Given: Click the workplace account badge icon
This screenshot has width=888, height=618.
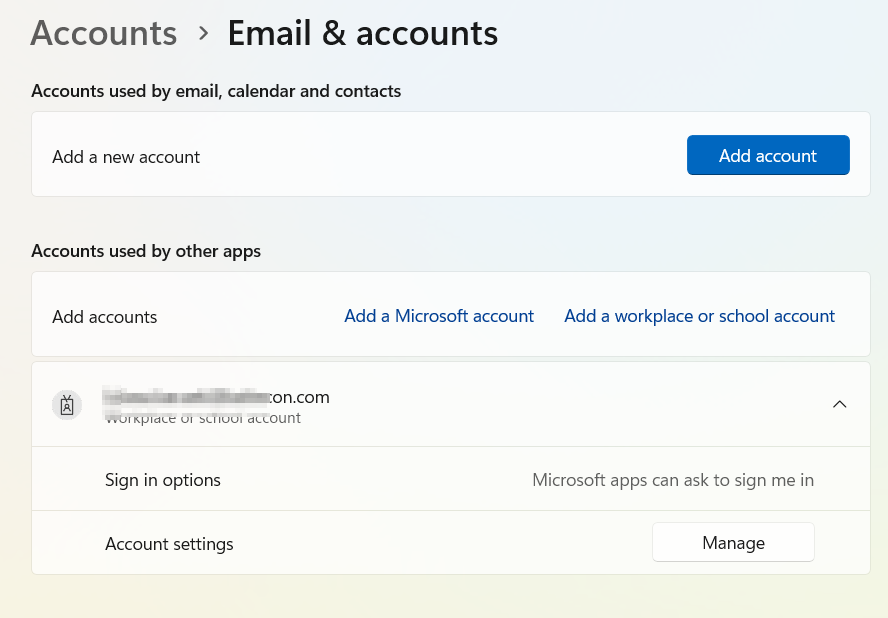Looking at the screenshot, I should pyautogui.click(x=67, y=405).
